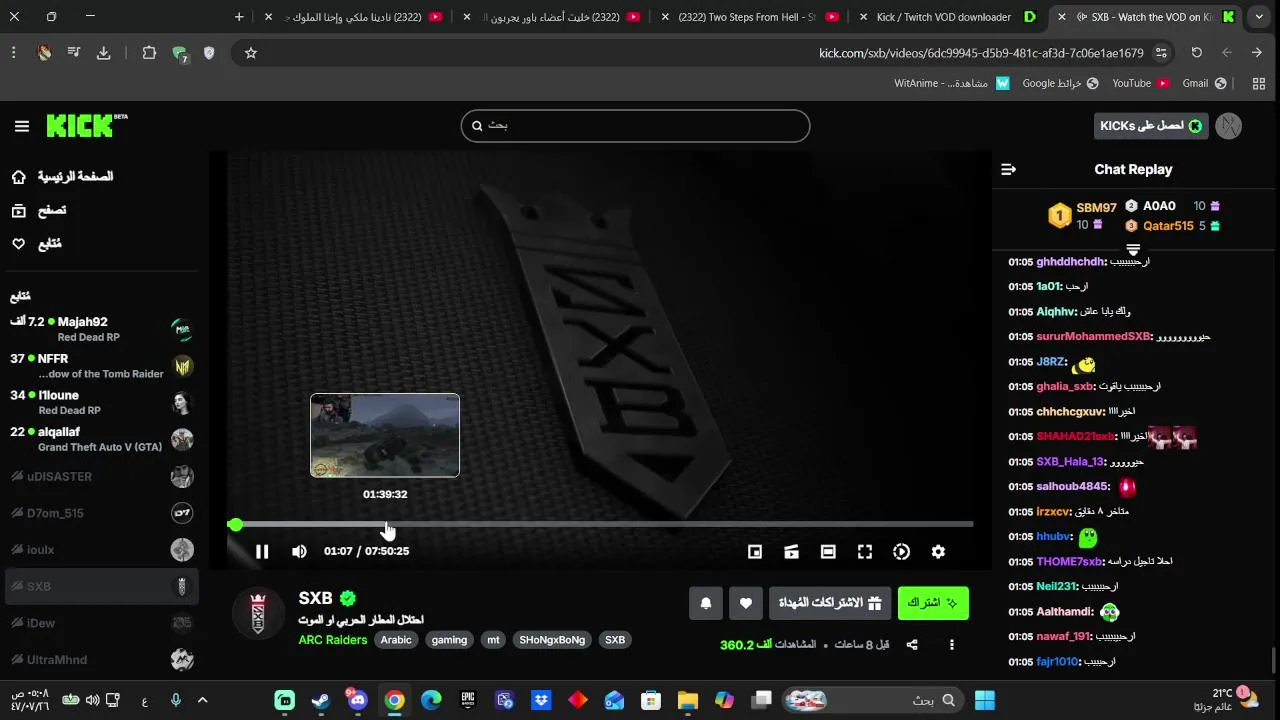Viewport: 1280px width, 720px height.
Task: Open the offline UltraMhnd channel
Action: click(101, 660)
